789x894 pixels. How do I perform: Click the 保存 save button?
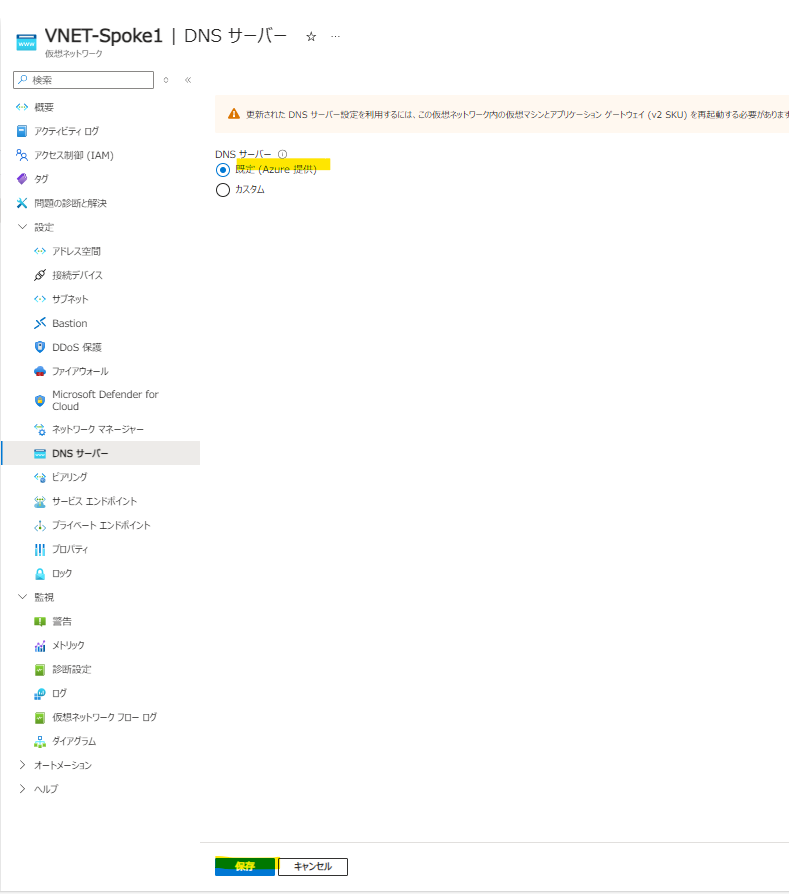click(x=245, y=867)
